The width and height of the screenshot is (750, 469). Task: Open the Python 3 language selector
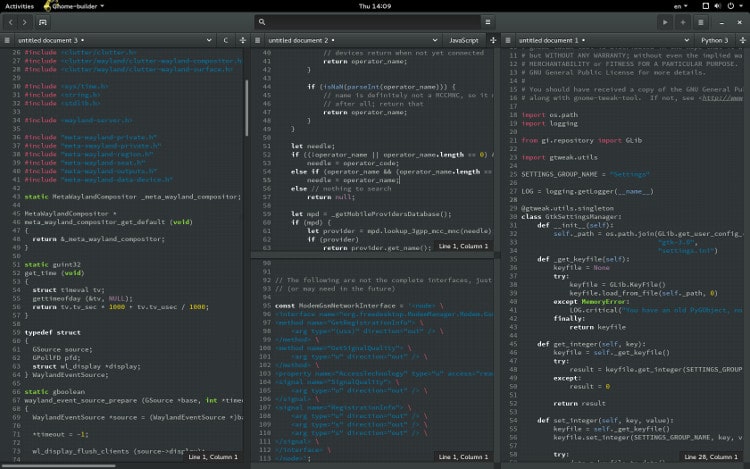(x=715, y=40)
